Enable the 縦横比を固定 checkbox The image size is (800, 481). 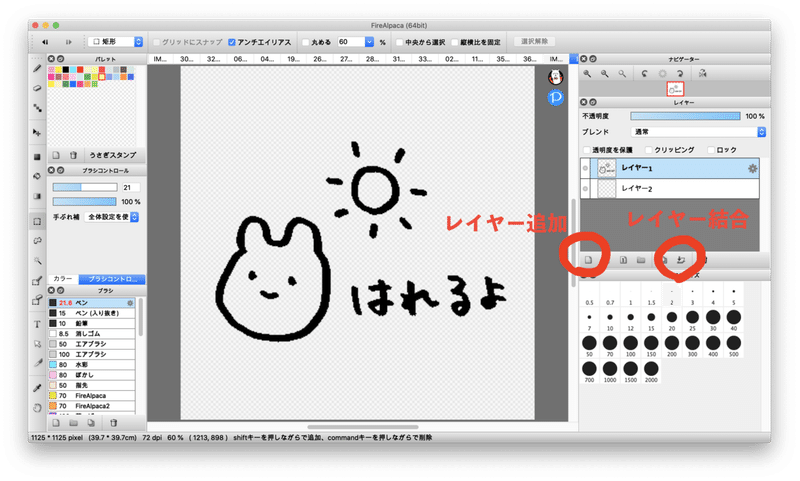(x=455, y=42)
